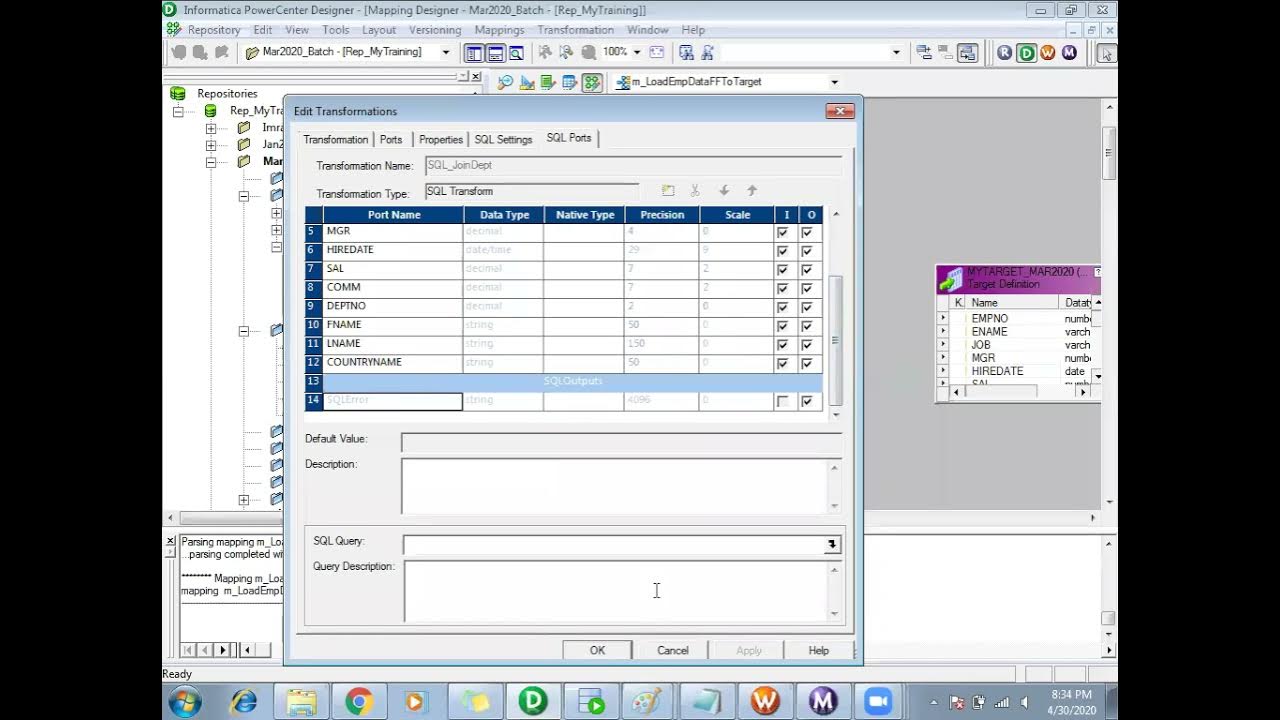Click the pointer selection tool icon
The width and height of the screenshot is (1280, 720).
click(x=1106, y=53)
